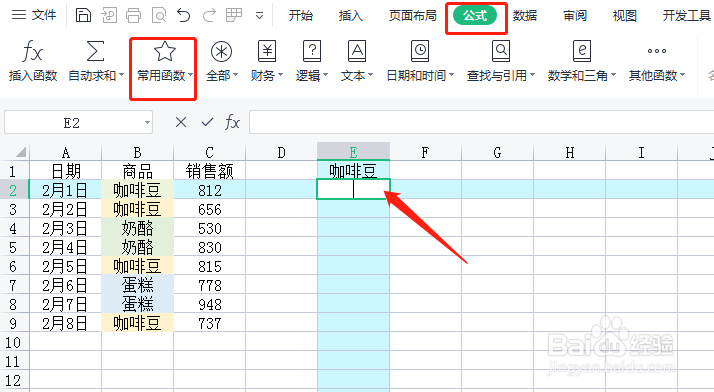Click 奶酪 cell in row 4
The height and width of the screenshot is (392, 714).
[x=138, y=228]
